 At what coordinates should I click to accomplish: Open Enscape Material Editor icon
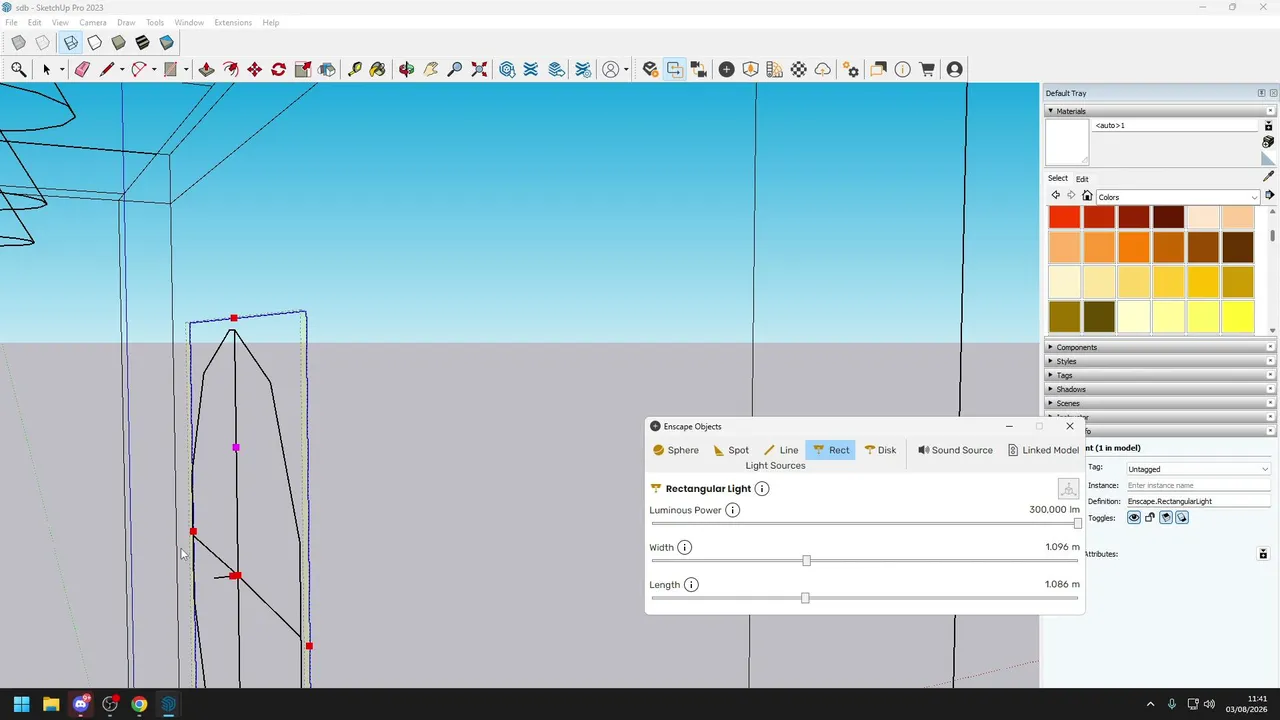tap(798, 69)
